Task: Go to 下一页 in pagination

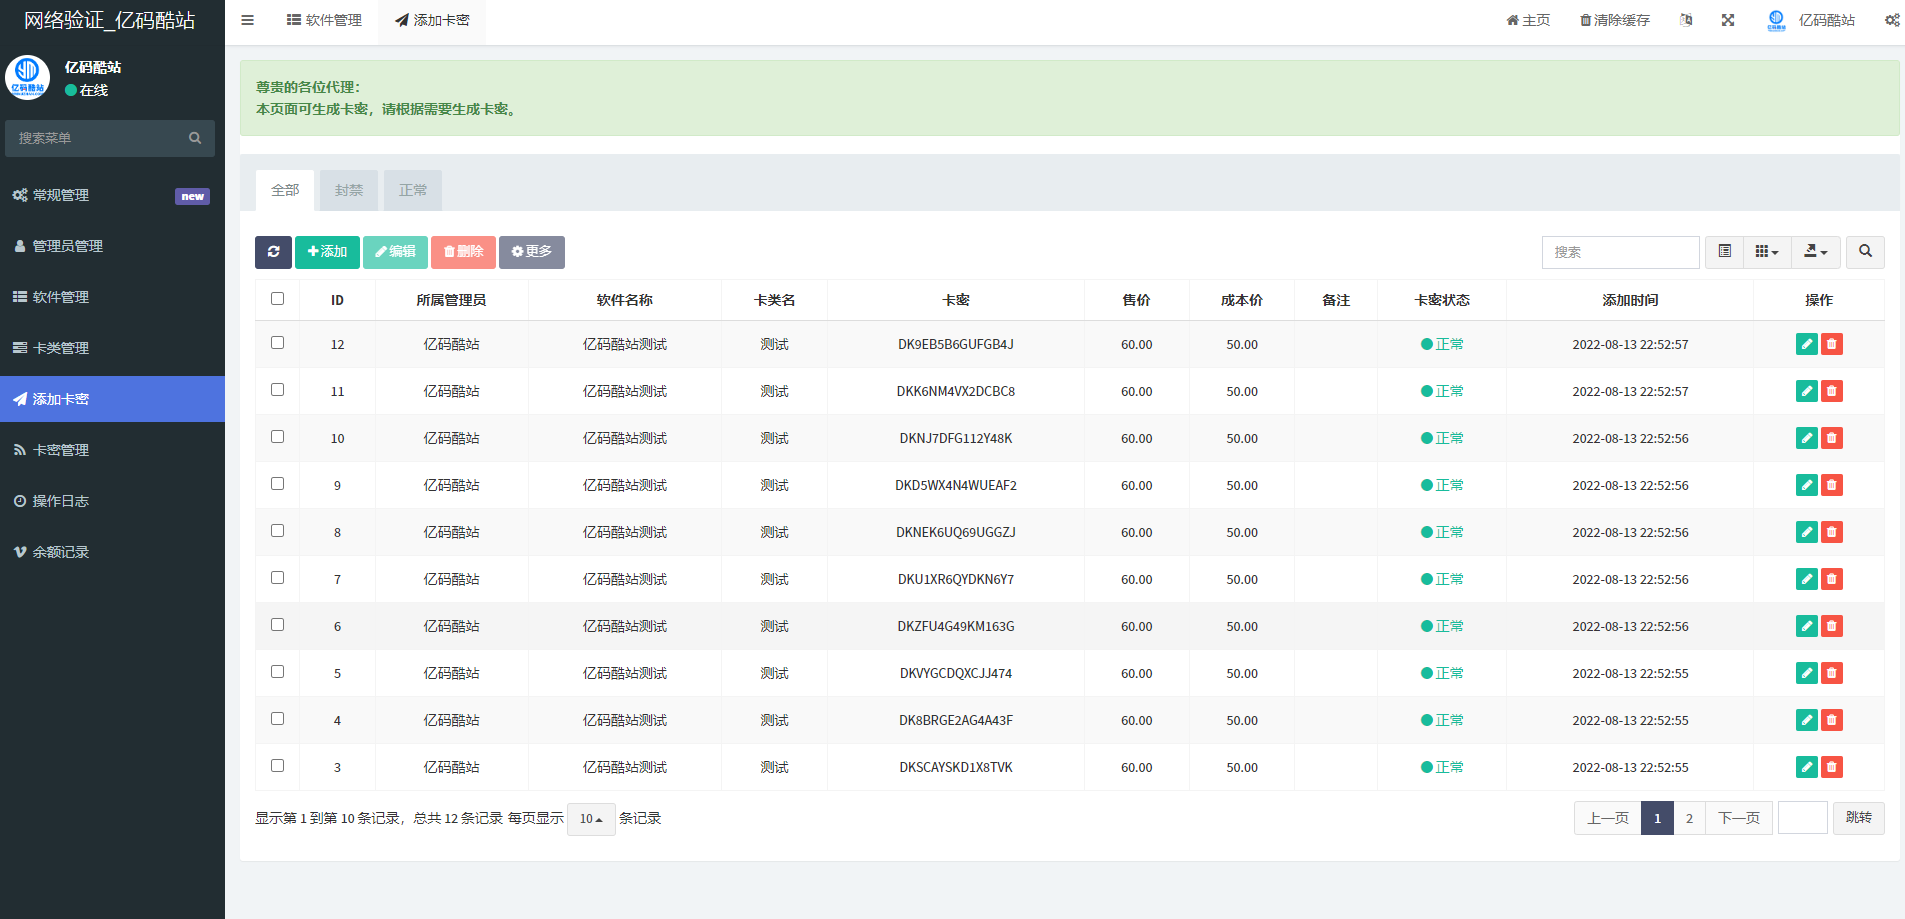Action: pos(1738,818)
